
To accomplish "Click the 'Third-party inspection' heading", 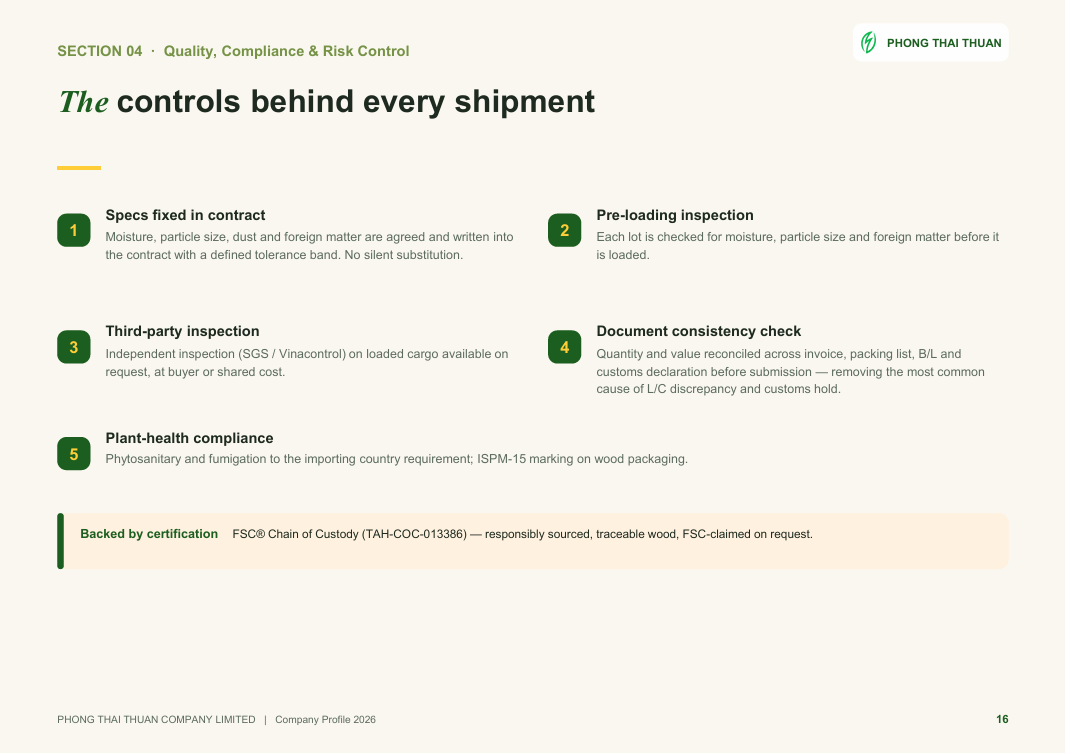I will coord(182,331).
